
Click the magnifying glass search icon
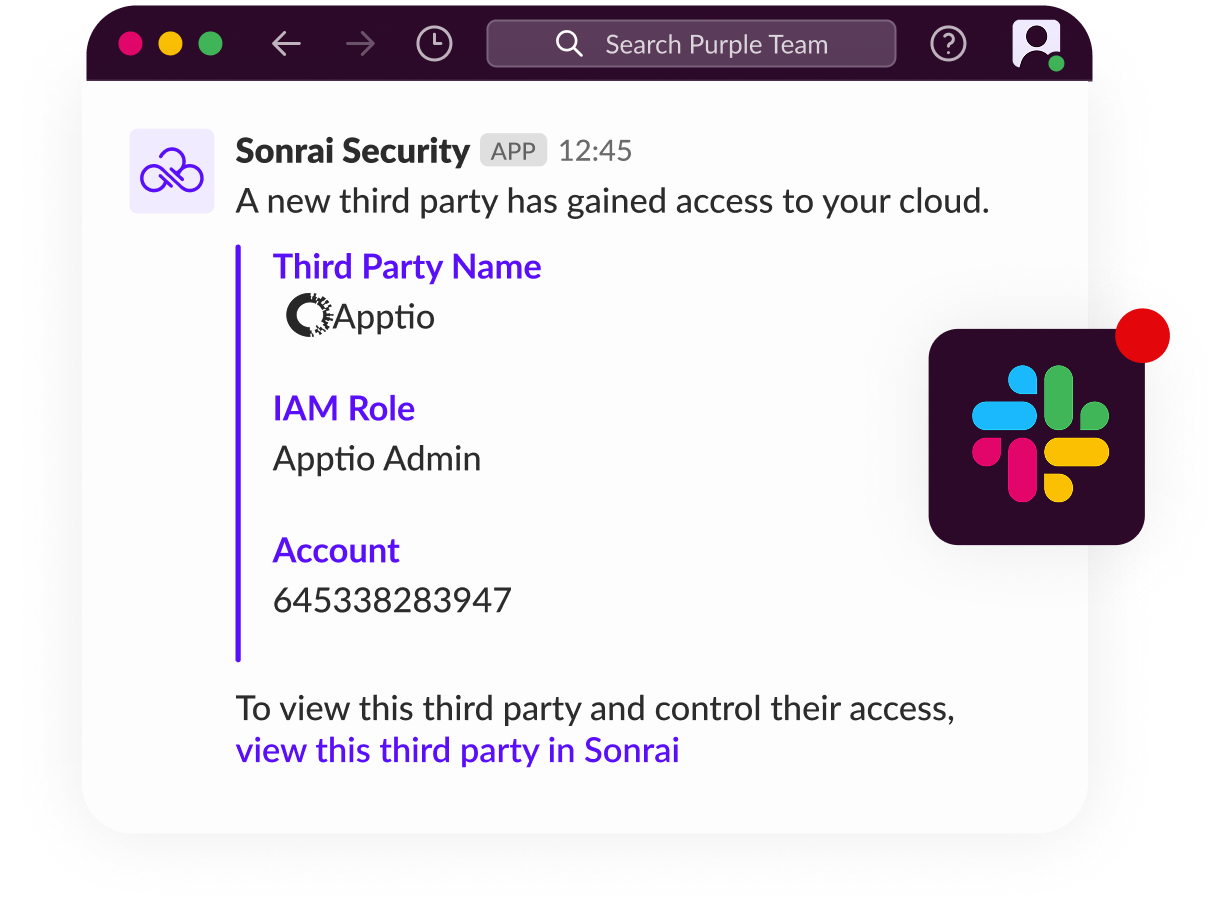point(569,44)
